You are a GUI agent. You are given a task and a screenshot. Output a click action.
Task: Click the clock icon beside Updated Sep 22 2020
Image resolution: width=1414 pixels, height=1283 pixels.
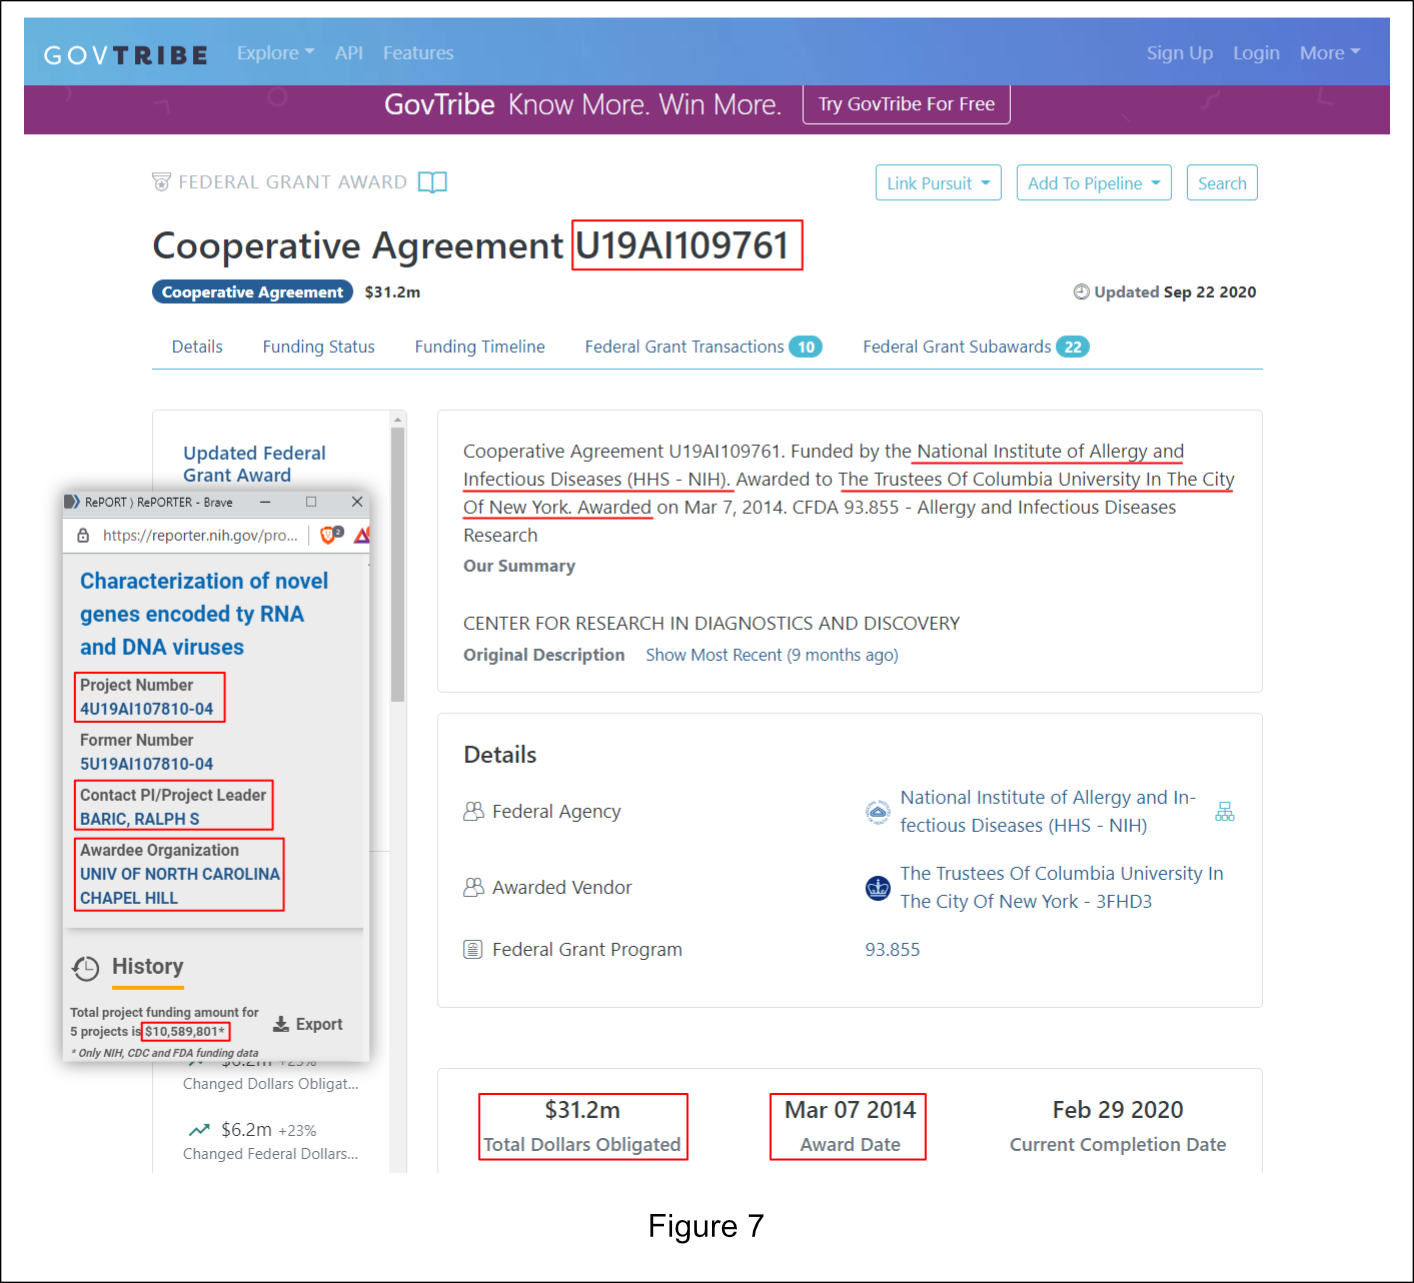point(1081,292)
